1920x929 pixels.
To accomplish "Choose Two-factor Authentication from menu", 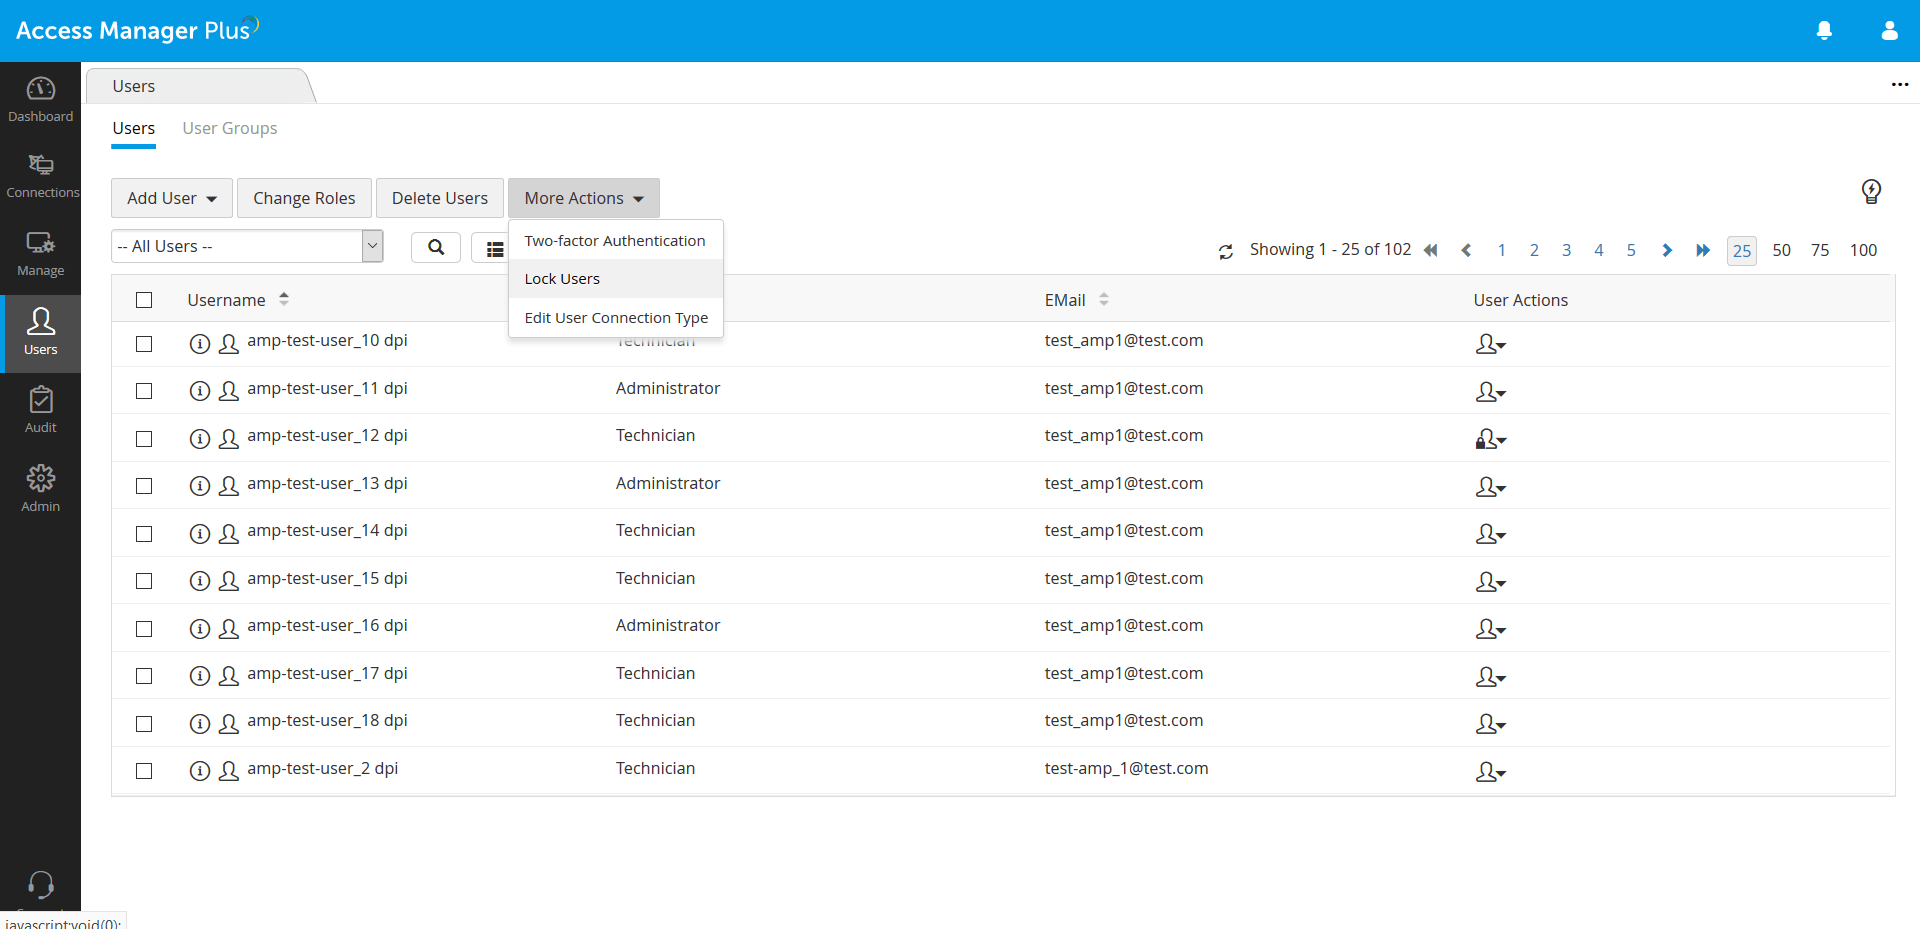I will (x=616, y=241).
